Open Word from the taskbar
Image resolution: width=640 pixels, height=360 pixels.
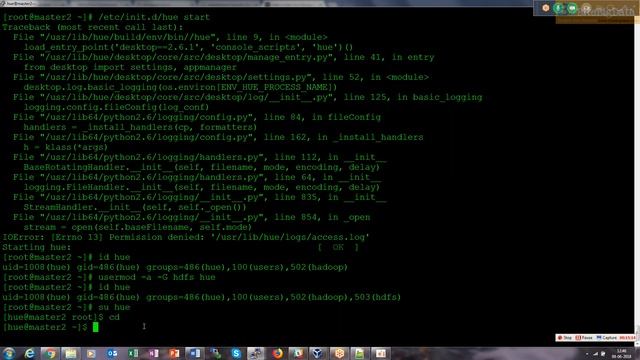(x=195, y=353)
